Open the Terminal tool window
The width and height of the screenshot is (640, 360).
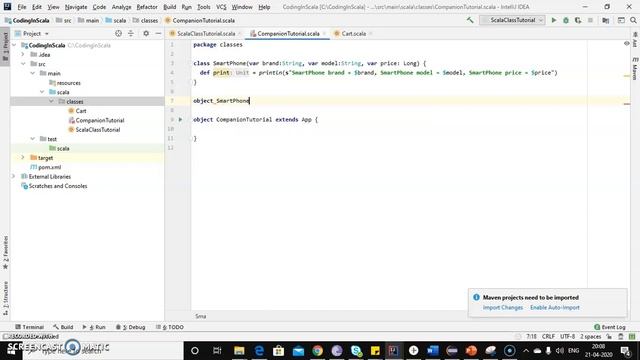pyautogui.click(x=29, y=327)
